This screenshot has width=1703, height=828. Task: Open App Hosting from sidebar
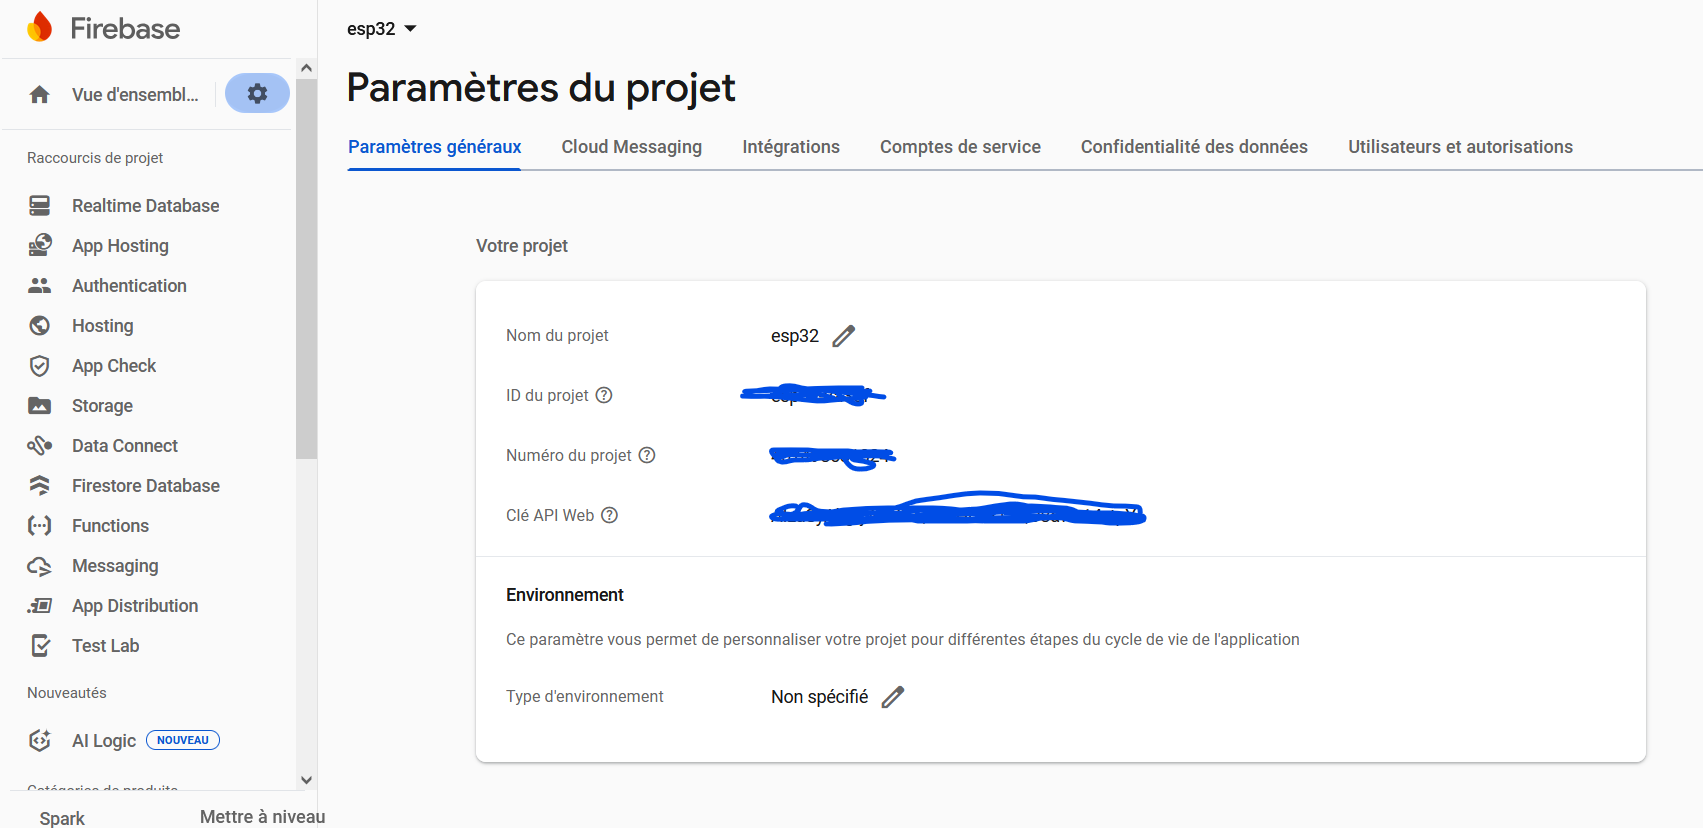click(x=120, y=246)
